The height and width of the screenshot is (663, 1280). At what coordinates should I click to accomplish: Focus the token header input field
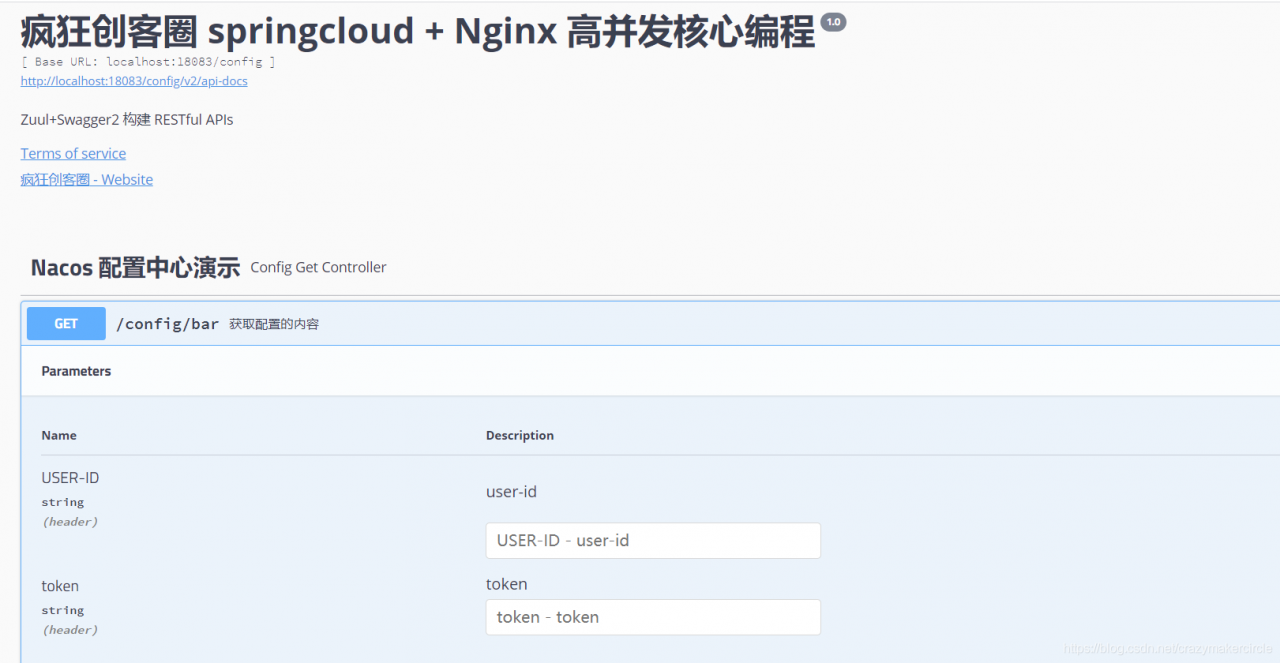[x=653, y=617]
